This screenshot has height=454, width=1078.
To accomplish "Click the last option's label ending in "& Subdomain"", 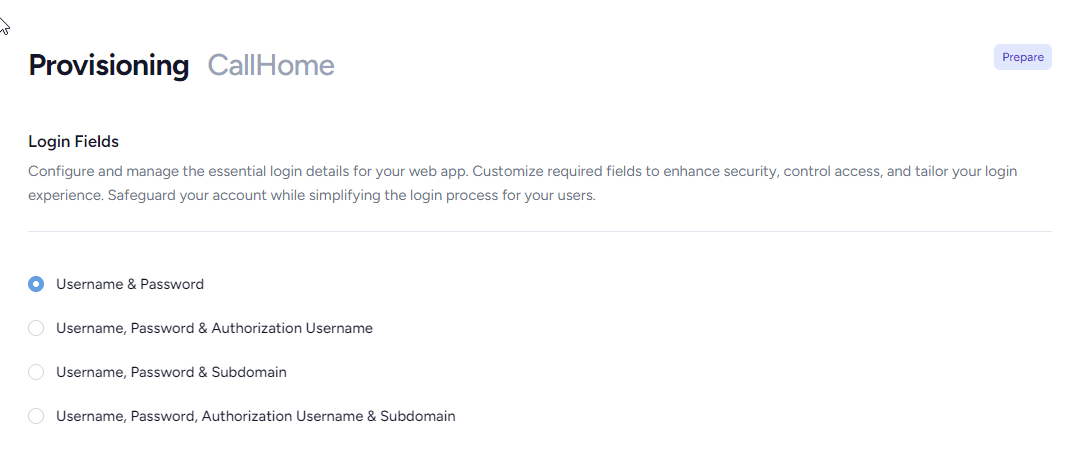I will tap(256, 416).
